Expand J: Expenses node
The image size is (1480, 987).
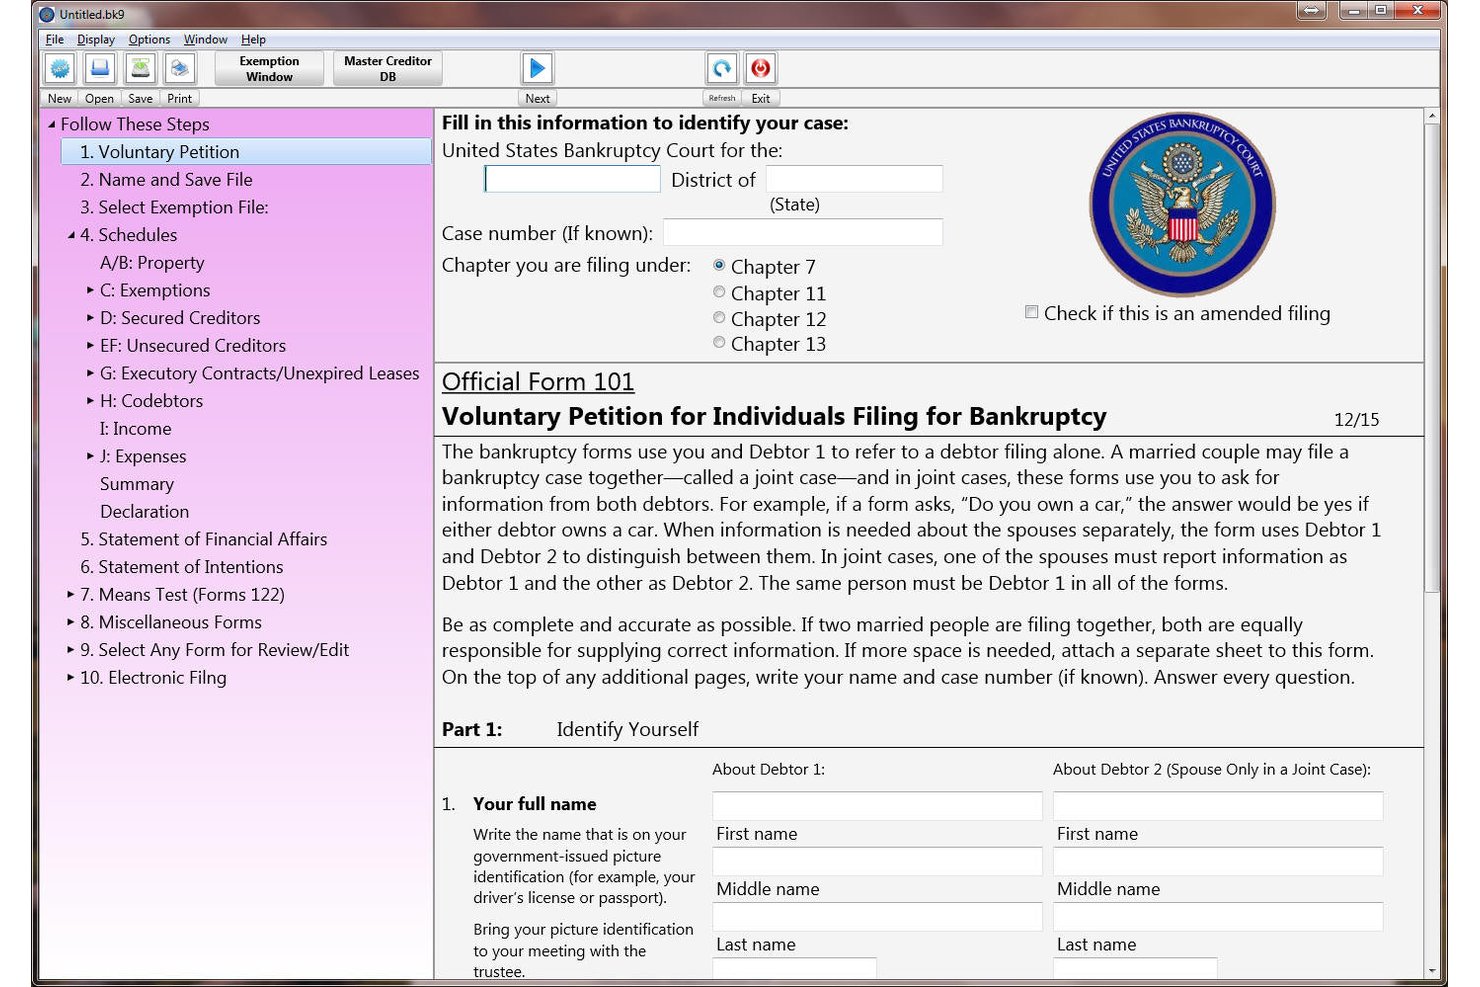(91, 456)
